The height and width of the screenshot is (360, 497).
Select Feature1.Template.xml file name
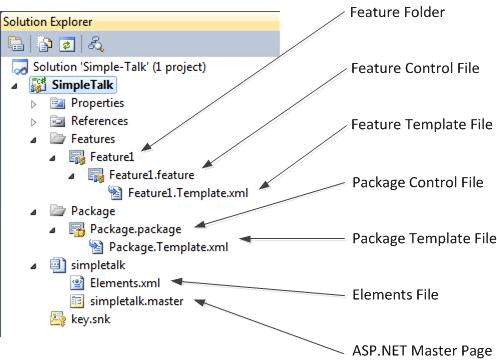188,193
